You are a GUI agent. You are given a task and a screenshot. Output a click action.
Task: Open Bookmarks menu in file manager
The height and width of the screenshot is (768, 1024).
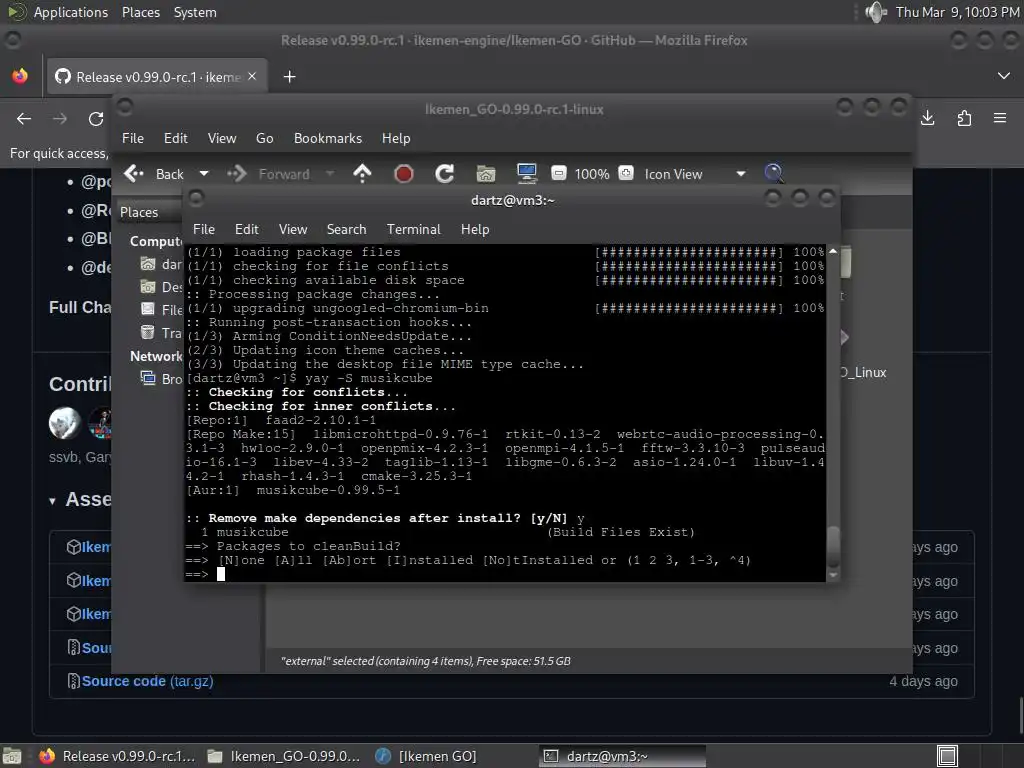[x=328, y=138]
